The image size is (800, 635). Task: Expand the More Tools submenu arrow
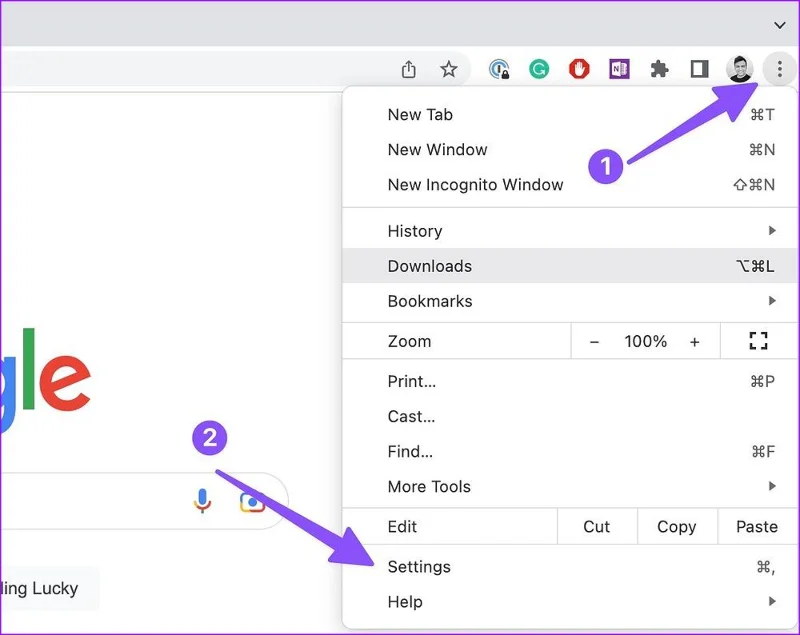pos(772,486)
